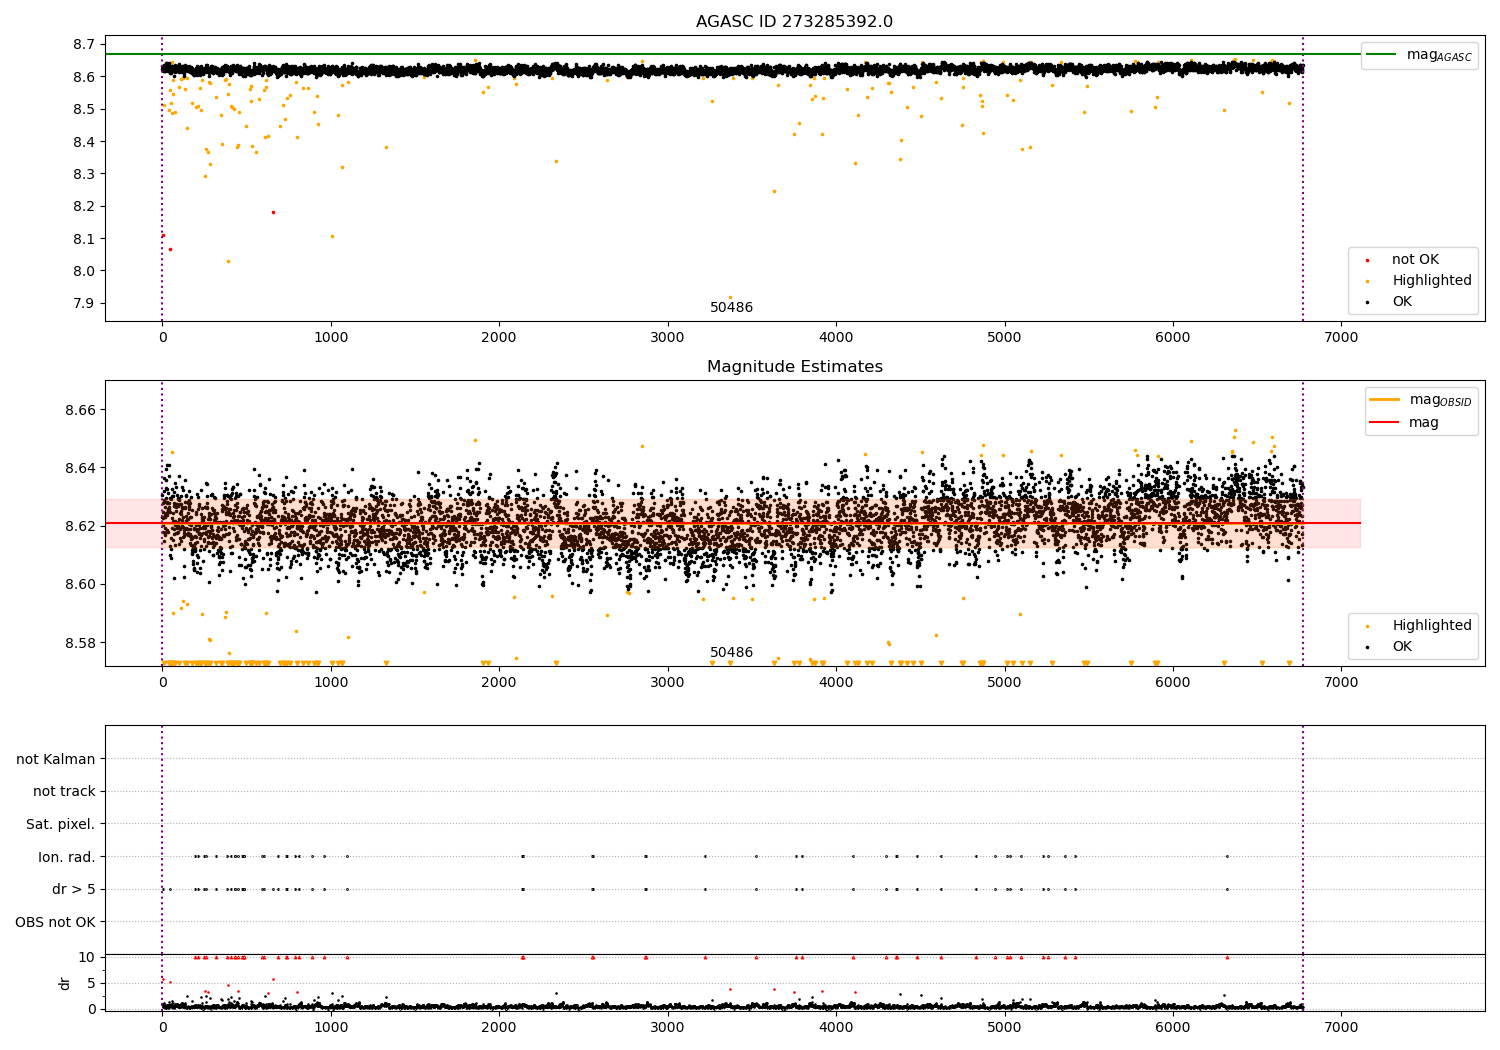Click the 'not Kalman' row label
Image resolution: width=1500 pixels, height=1050 pixels.
pos(56,759)
